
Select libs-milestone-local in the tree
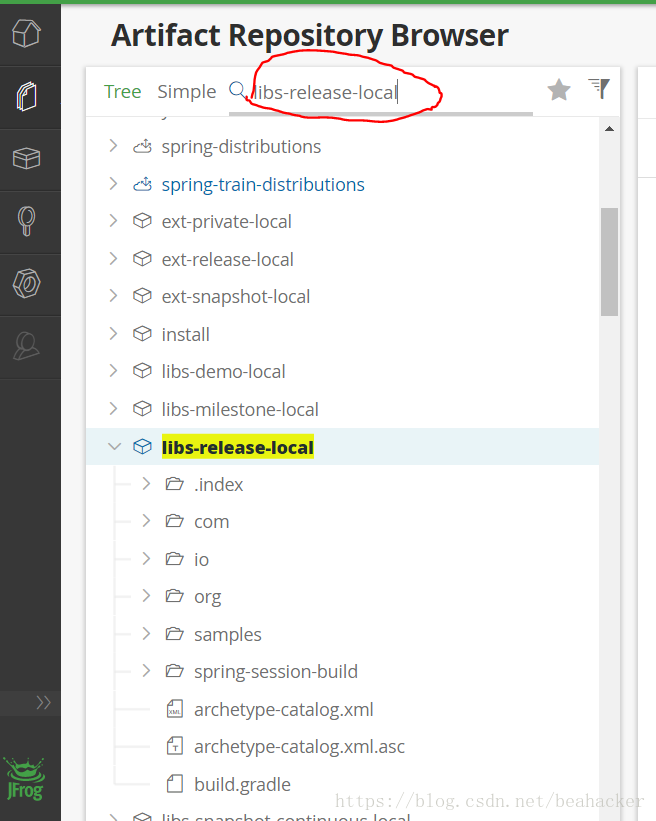click(240, 409)
